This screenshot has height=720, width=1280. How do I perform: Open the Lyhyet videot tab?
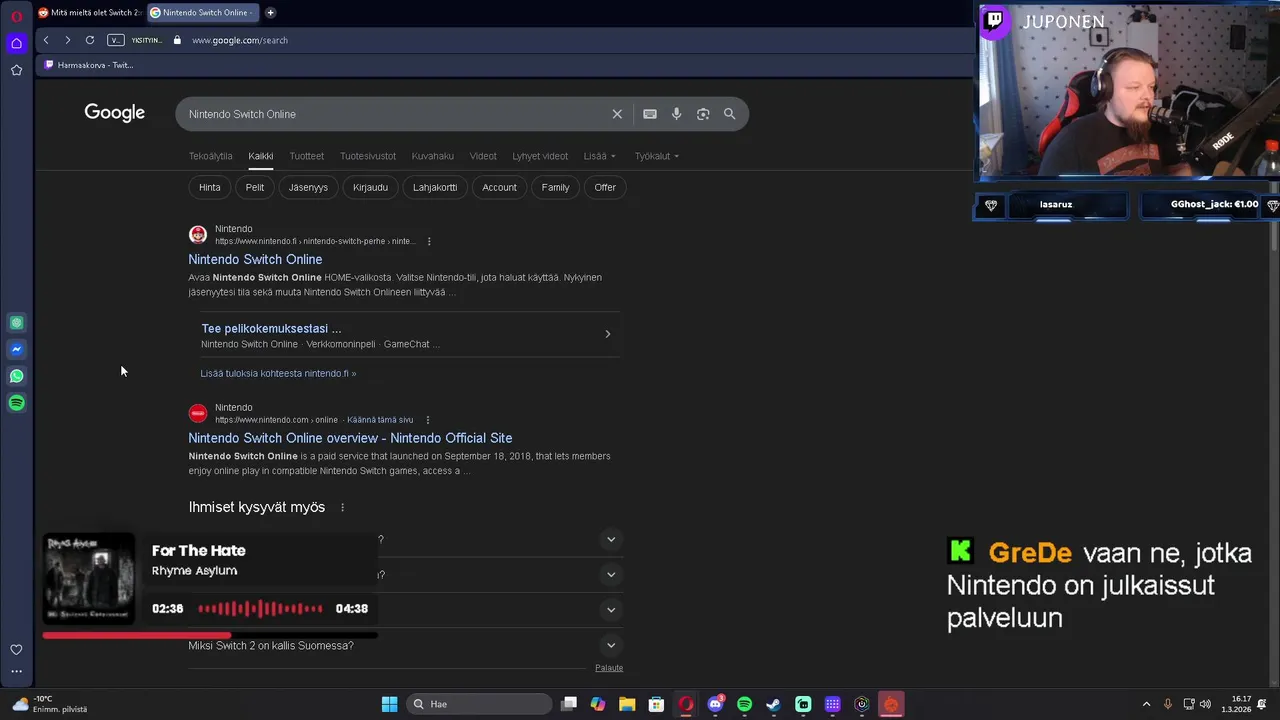(540, 156)
